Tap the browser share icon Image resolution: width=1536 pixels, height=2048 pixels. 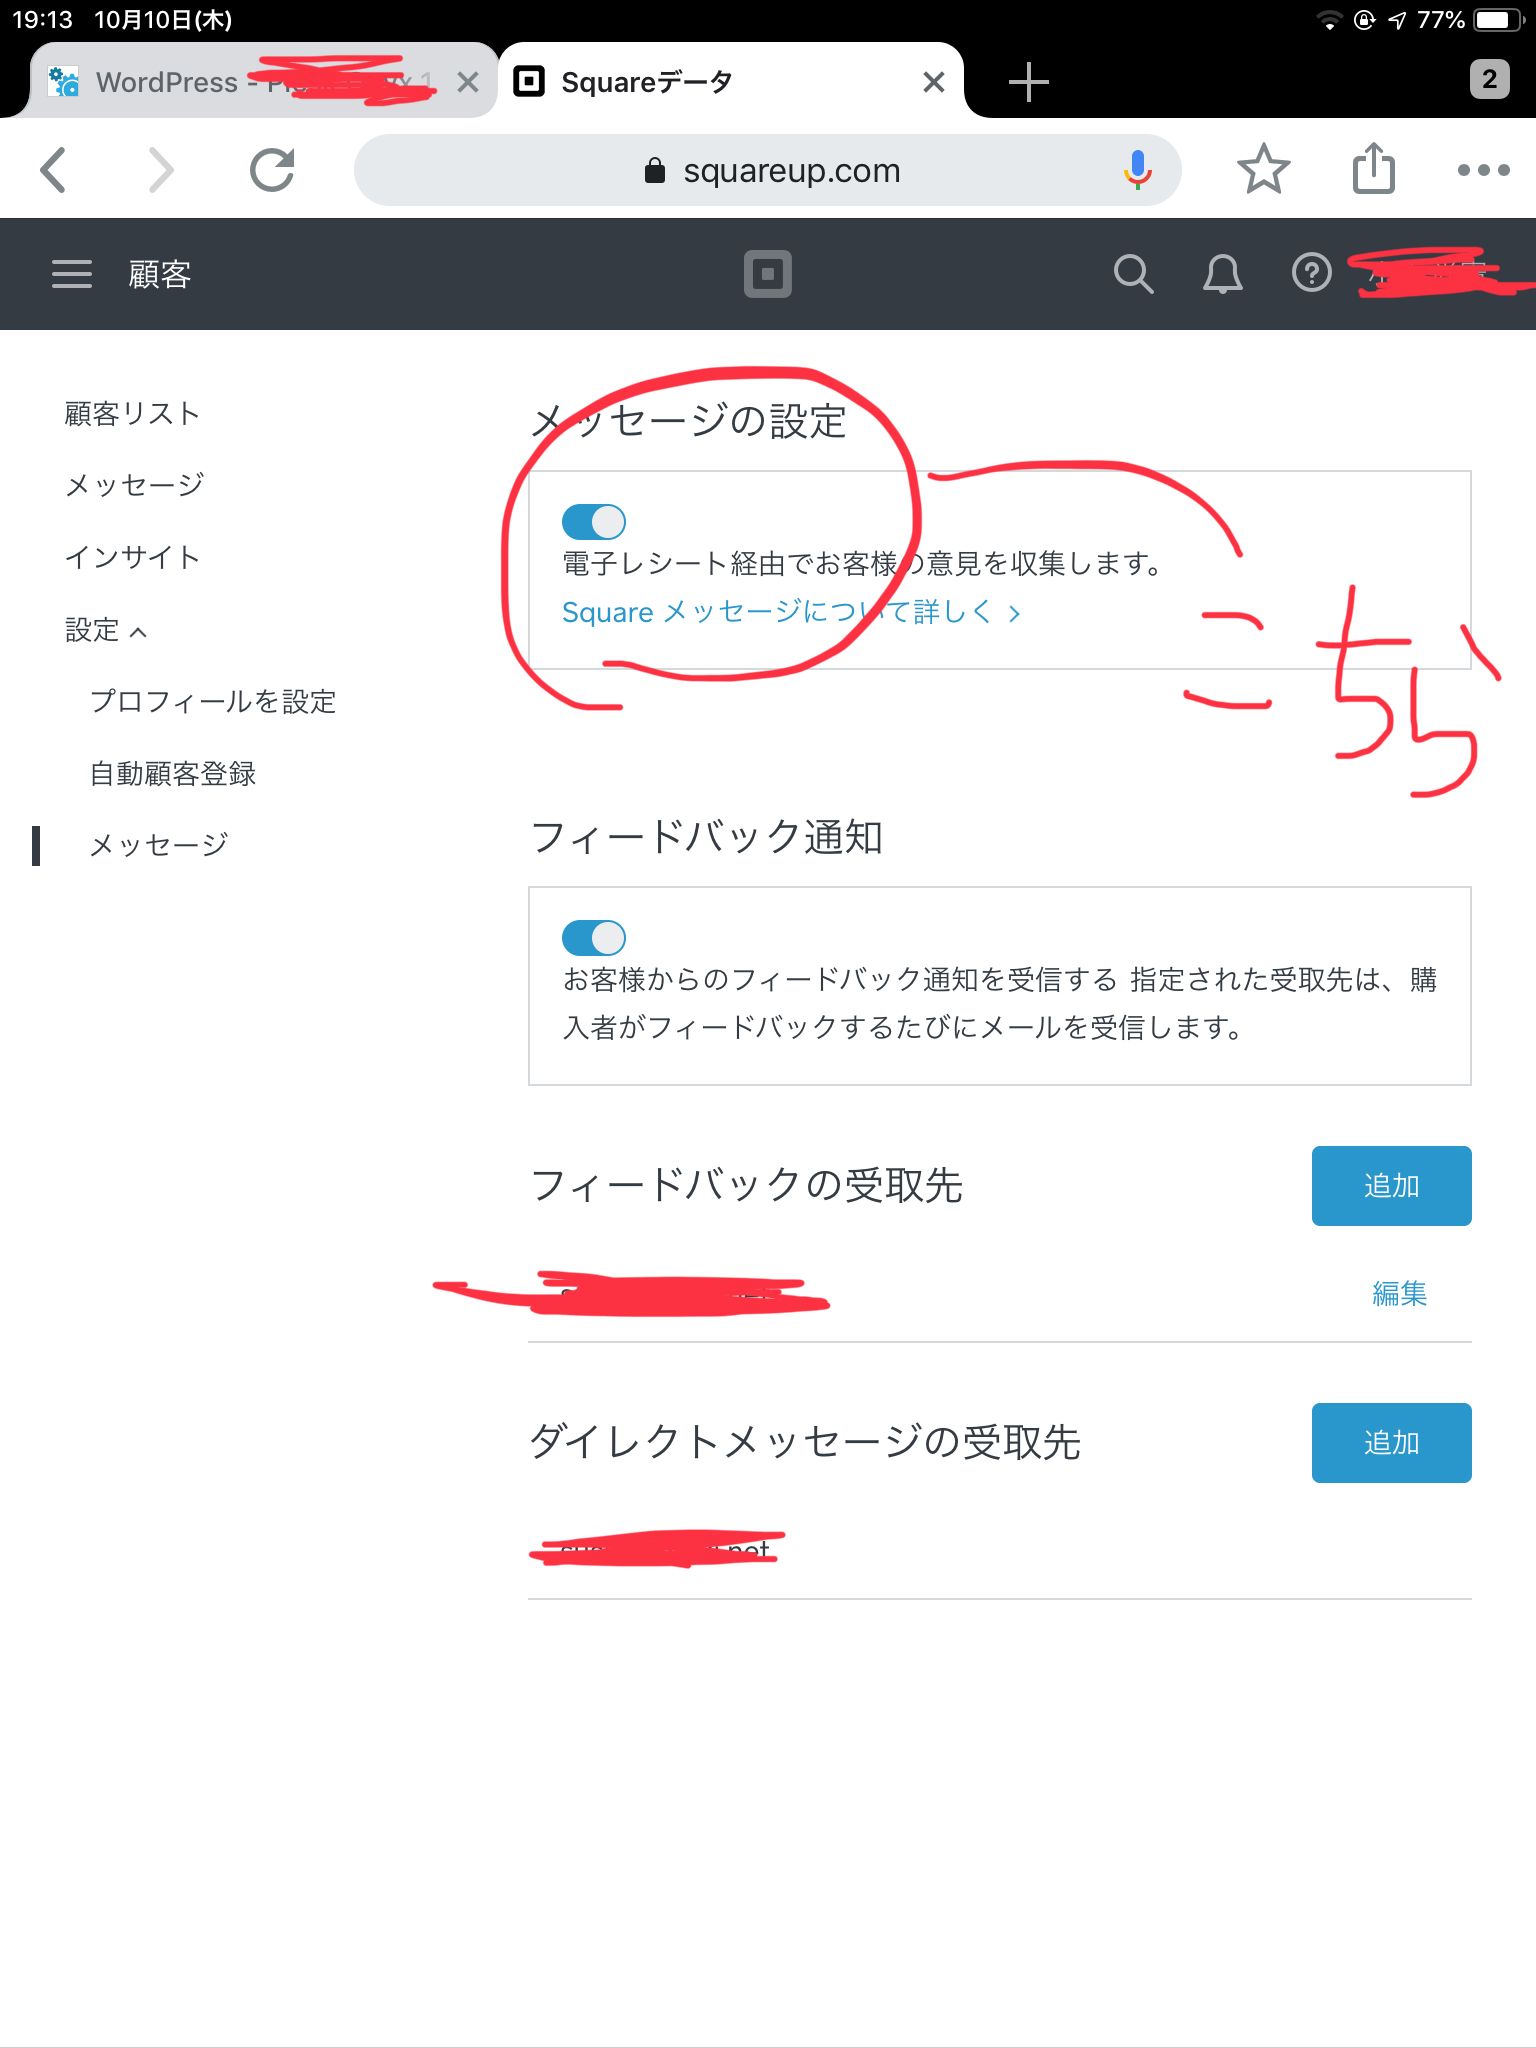[x=1373, y=169]
